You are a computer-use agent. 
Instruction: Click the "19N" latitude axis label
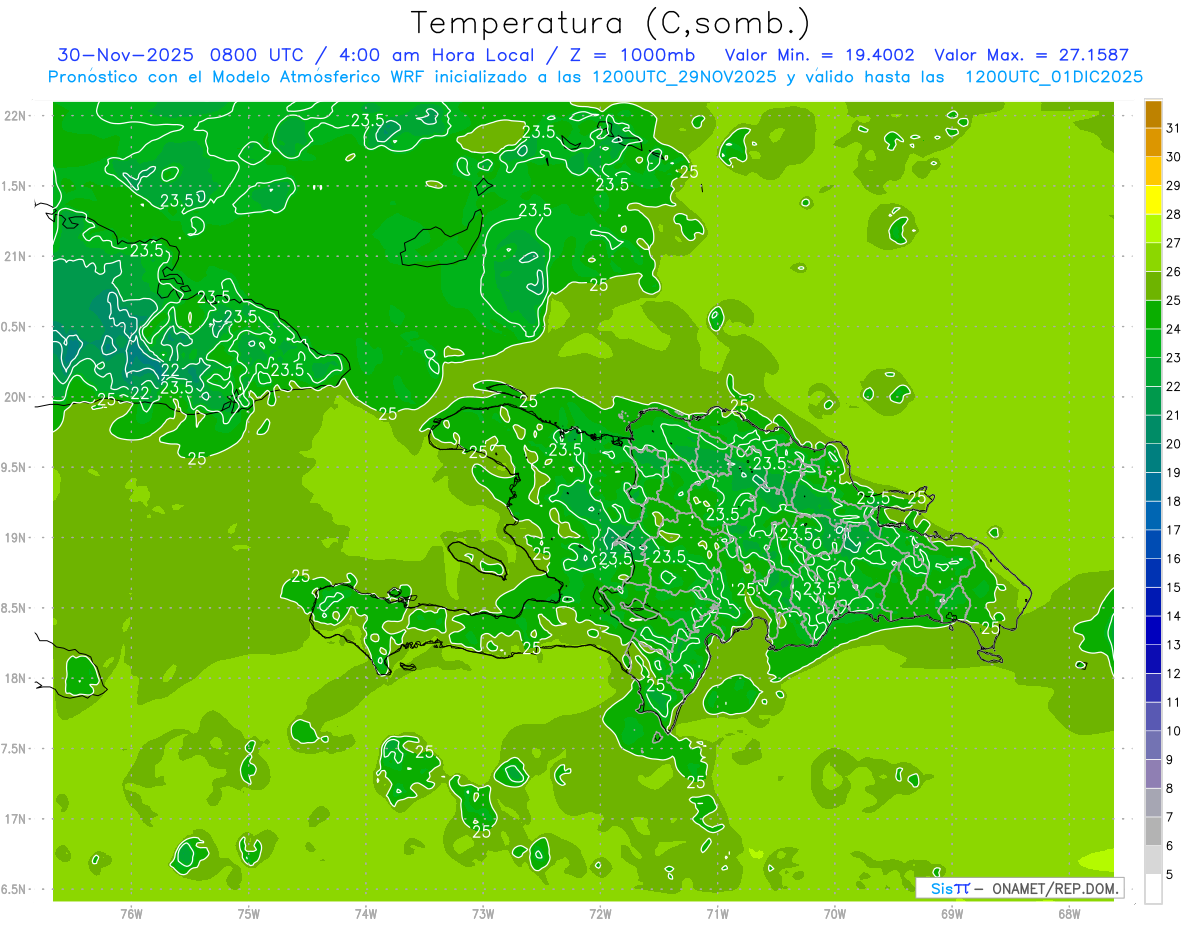click(16, 537)
